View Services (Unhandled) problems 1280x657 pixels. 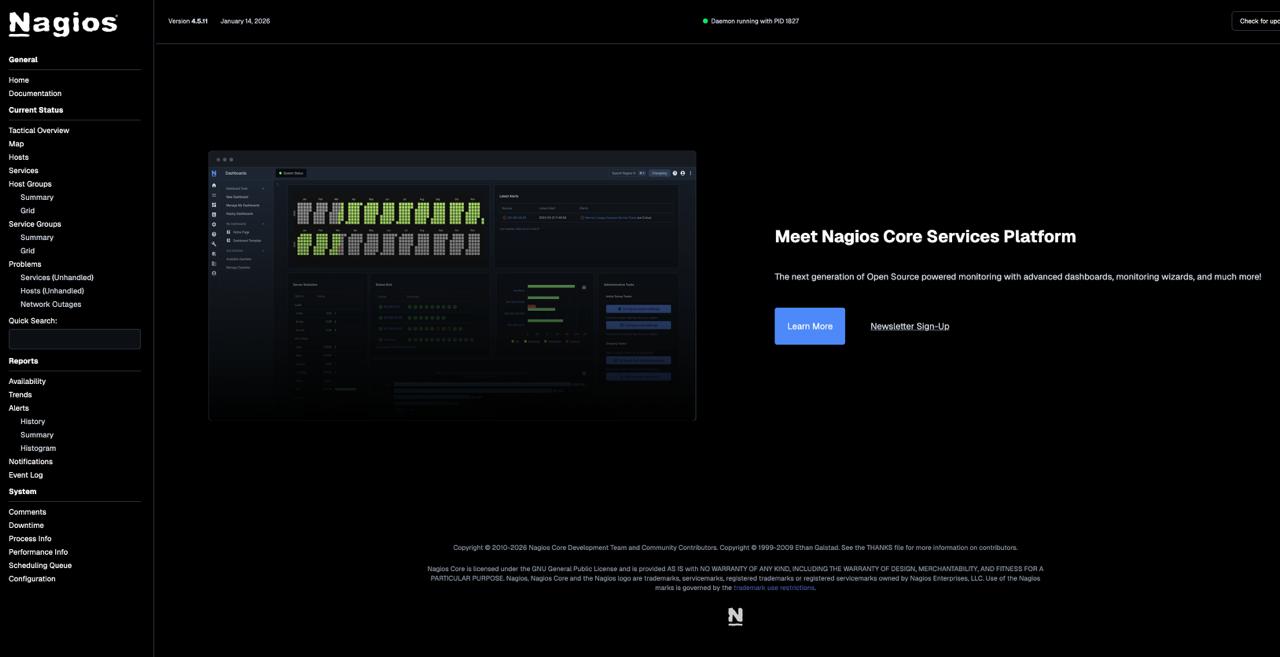point(57,277)
